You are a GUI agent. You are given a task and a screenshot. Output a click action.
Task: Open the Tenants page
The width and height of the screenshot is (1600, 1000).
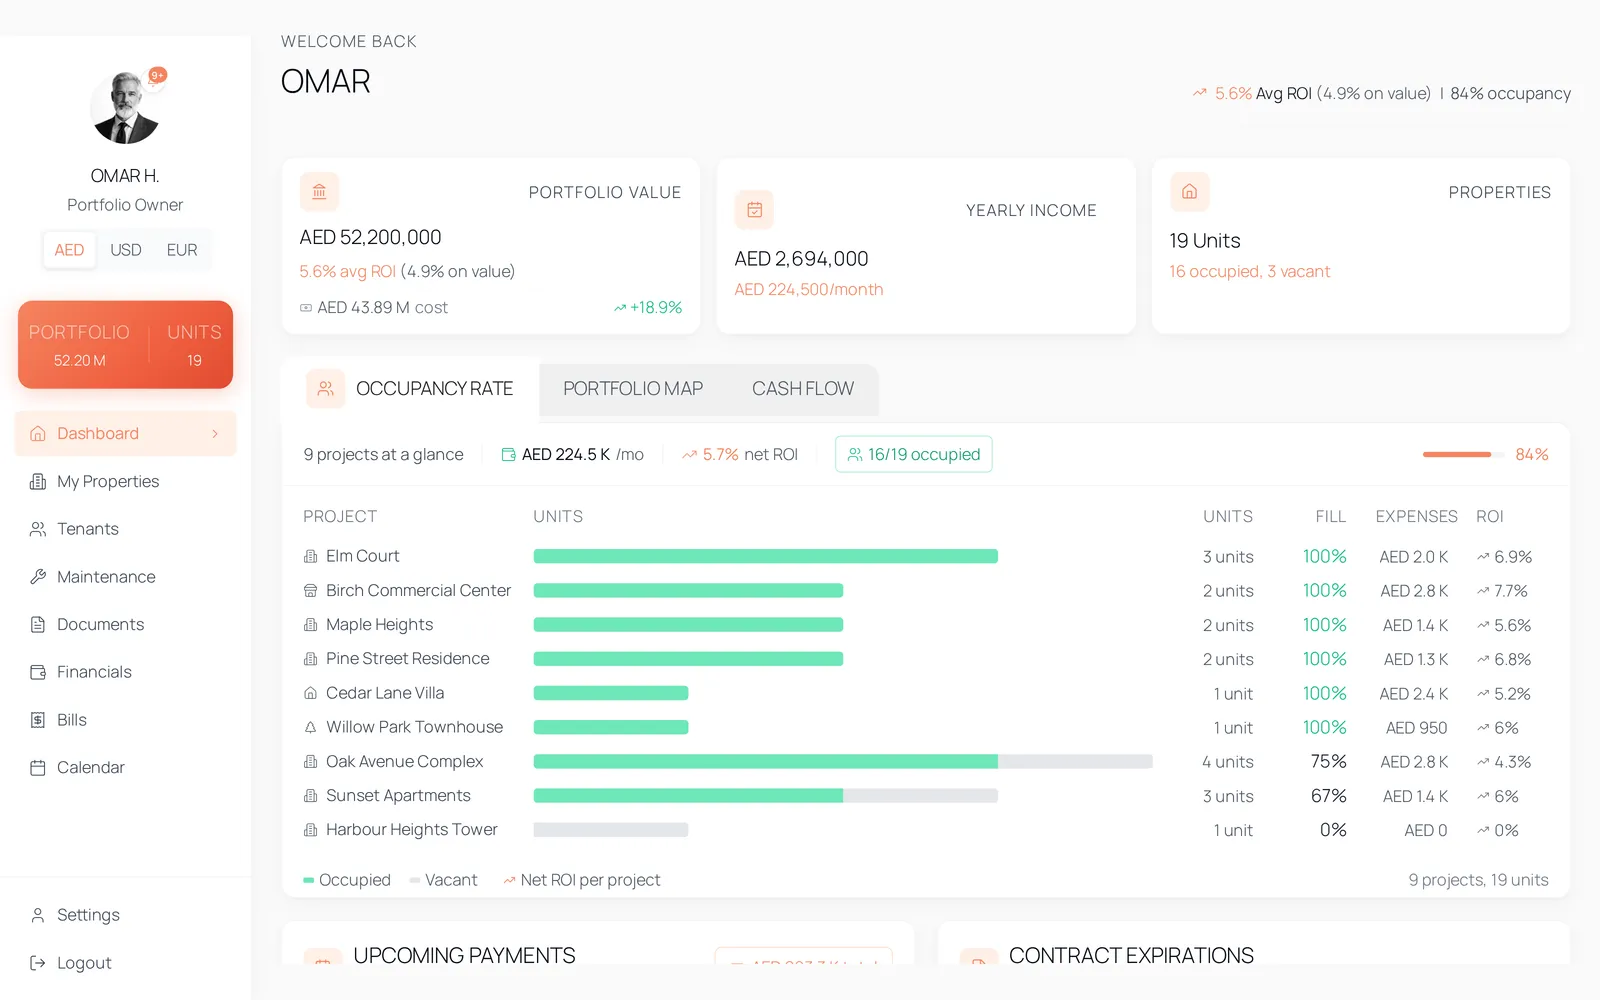126,529
